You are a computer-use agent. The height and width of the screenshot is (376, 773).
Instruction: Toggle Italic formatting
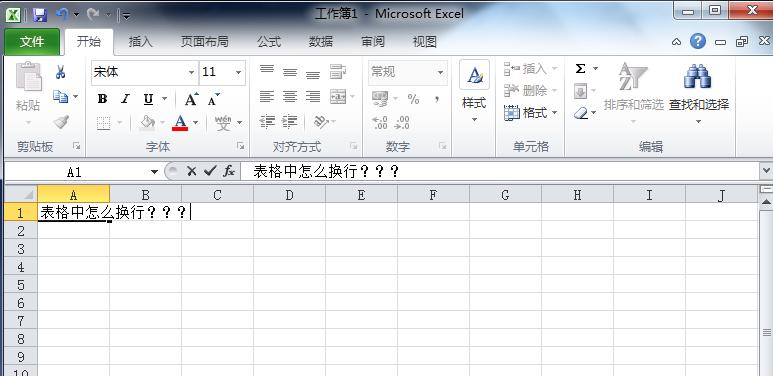coord(125,99)
